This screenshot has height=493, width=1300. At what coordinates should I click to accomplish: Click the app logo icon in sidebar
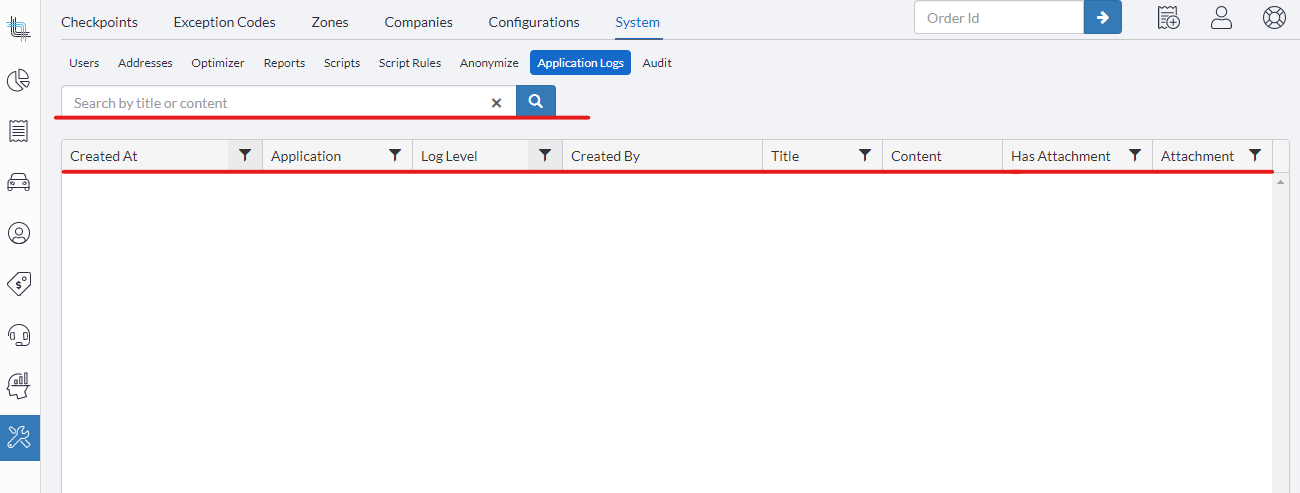pos(19,29)
